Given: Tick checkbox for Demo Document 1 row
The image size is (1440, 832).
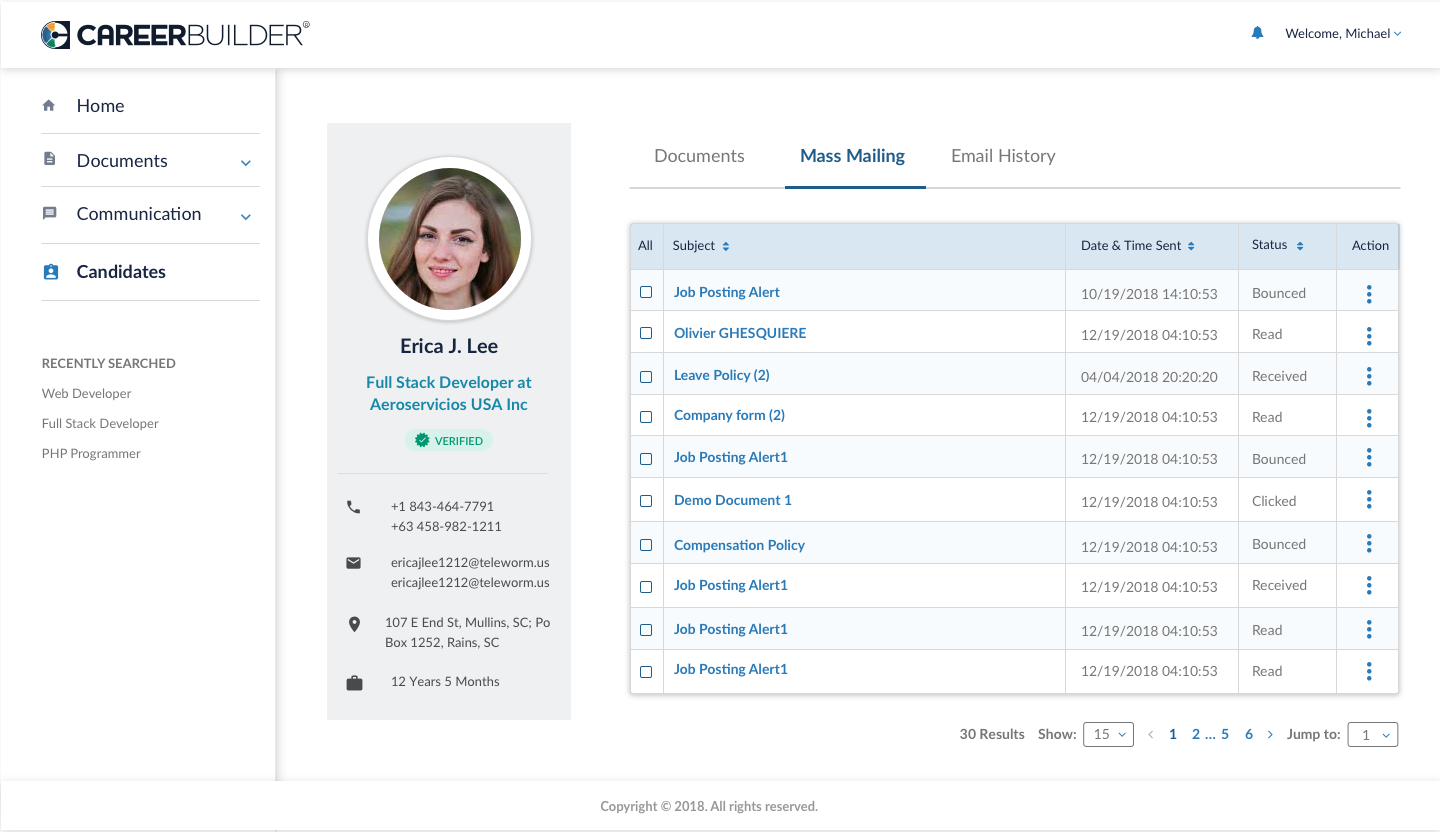Looking at the screenshot, I should click(646, 501).
